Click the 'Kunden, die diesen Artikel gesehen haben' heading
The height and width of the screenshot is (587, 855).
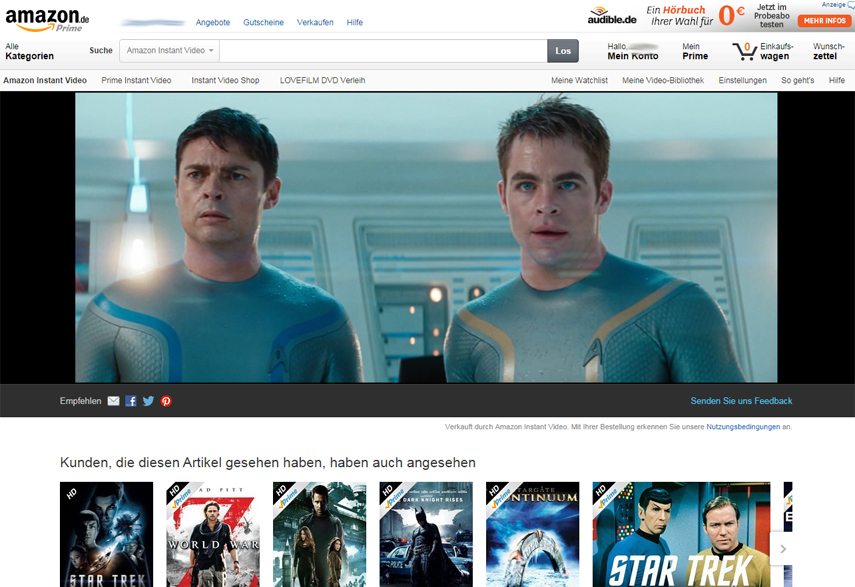(268, 463)
